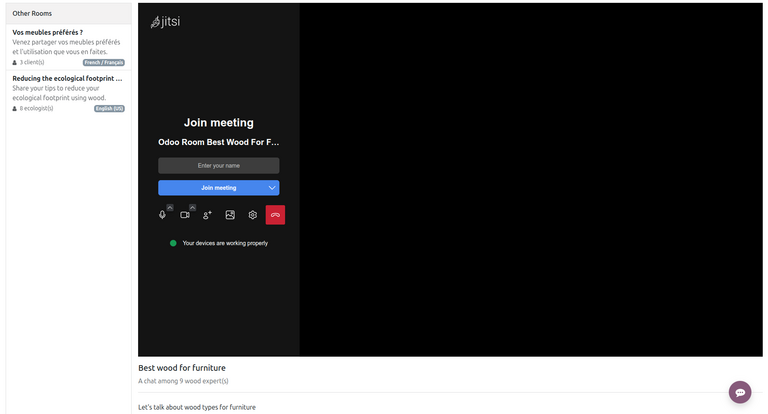Open the select background image icon
The height and width of the screenshot is (414, 768).
[x=230, y=215]
